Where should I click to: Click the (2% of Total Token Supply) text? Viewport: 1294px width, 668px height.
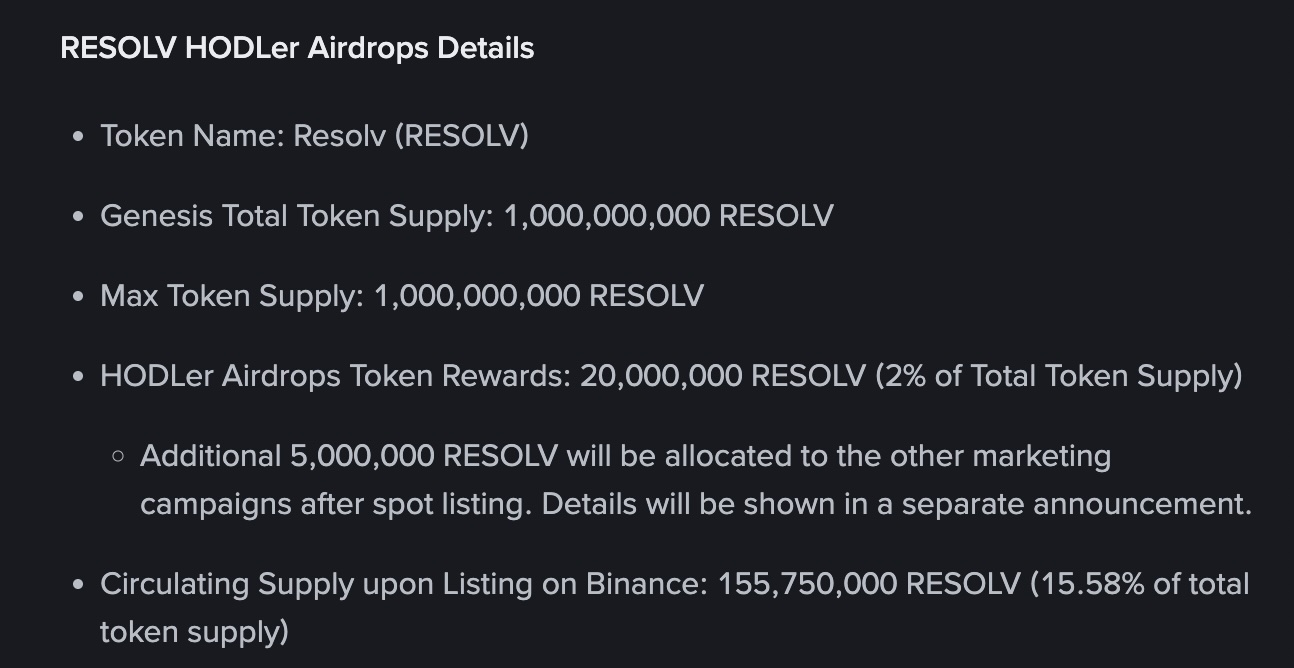click(x=1059, y=375)
